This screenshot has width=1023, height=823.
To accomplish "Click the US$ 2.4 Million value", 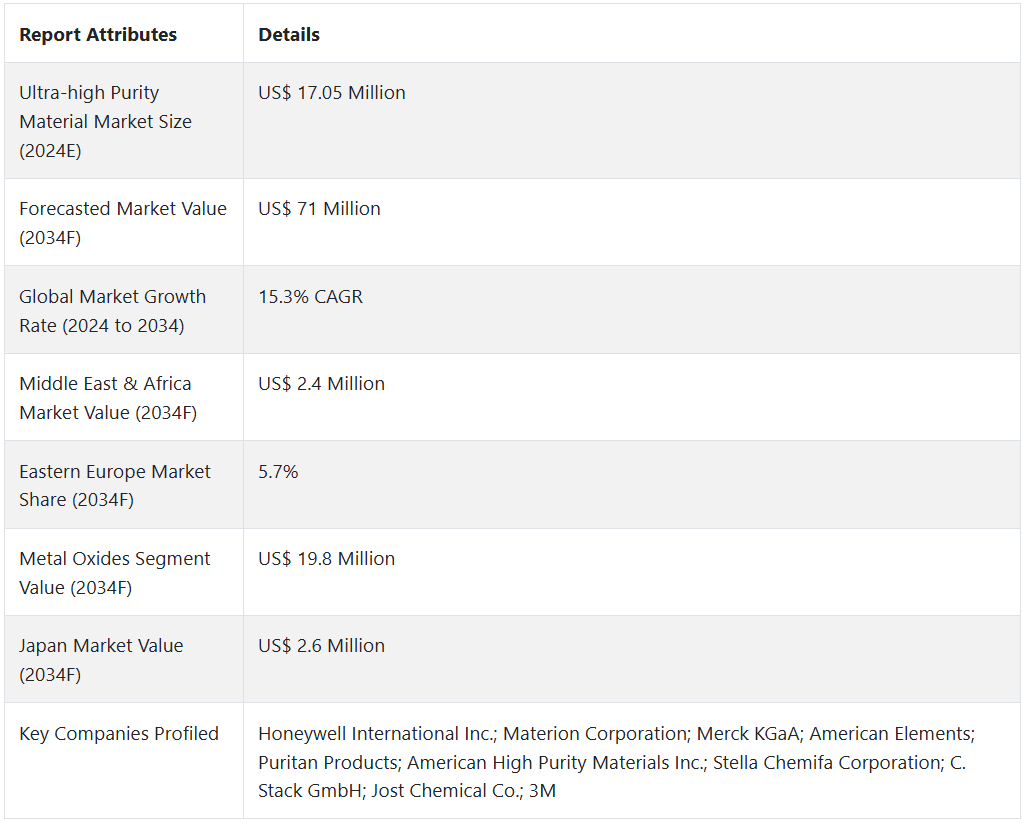I will click(321, 384).
